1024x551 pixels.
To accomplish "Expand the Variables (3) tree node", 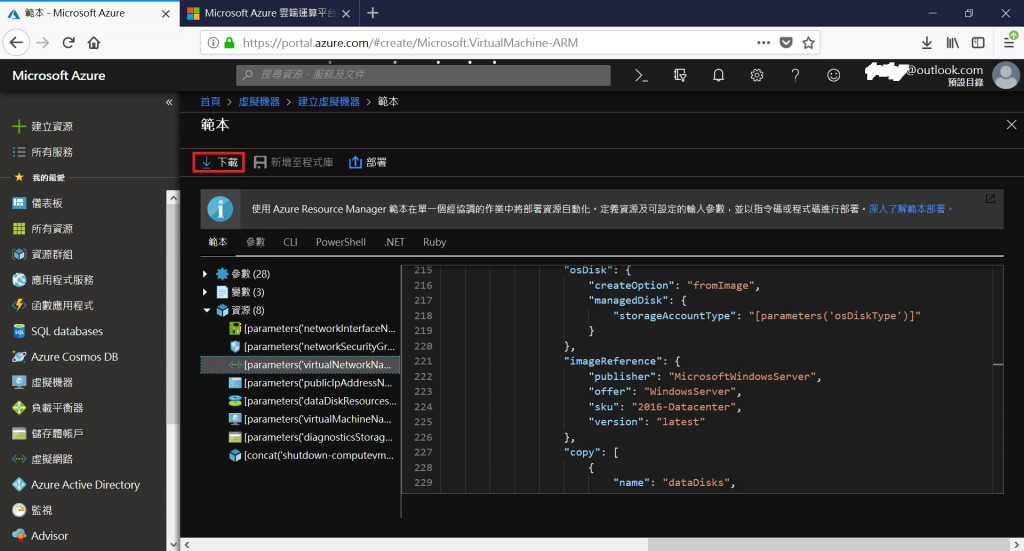I will [205, 292].
